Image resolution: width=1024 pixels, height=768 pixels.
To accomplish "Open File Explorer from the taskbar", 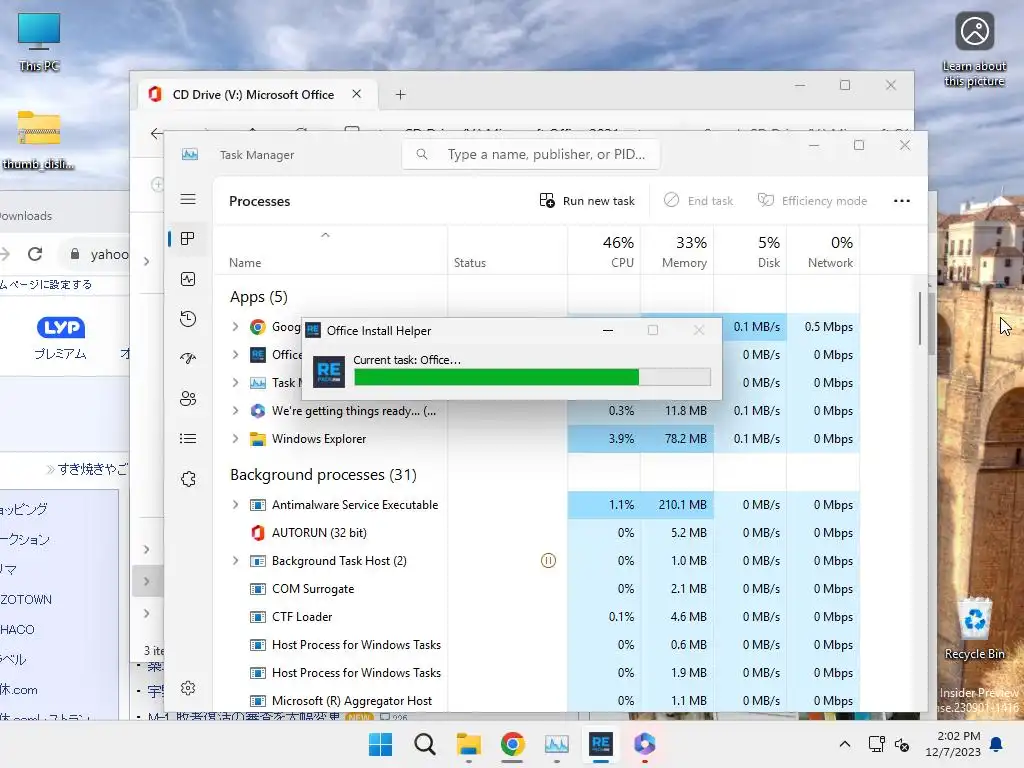I will pos(468,744).
